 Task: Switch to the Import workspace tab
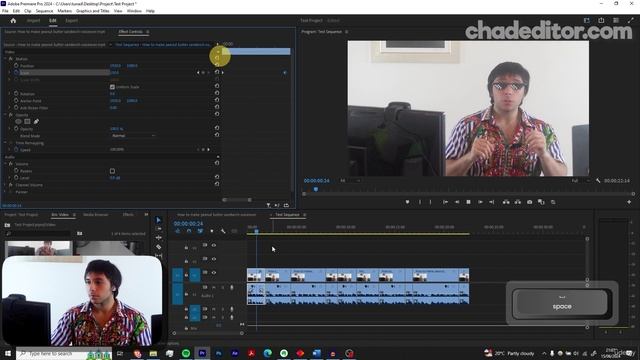(33, 20)
